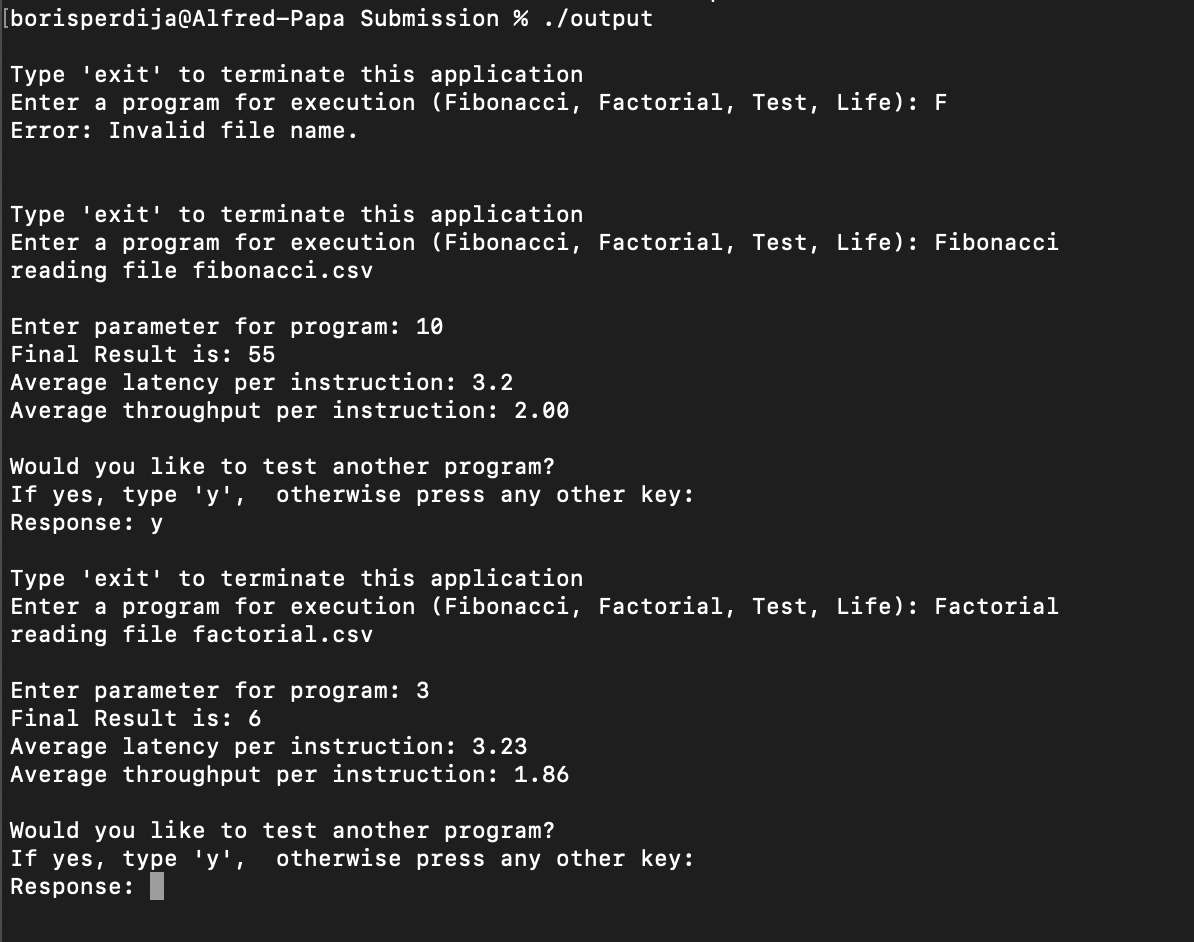Viewport: 1194px width, 942px height.
Task: Click the parameter value 10
Action: point(430,327)
